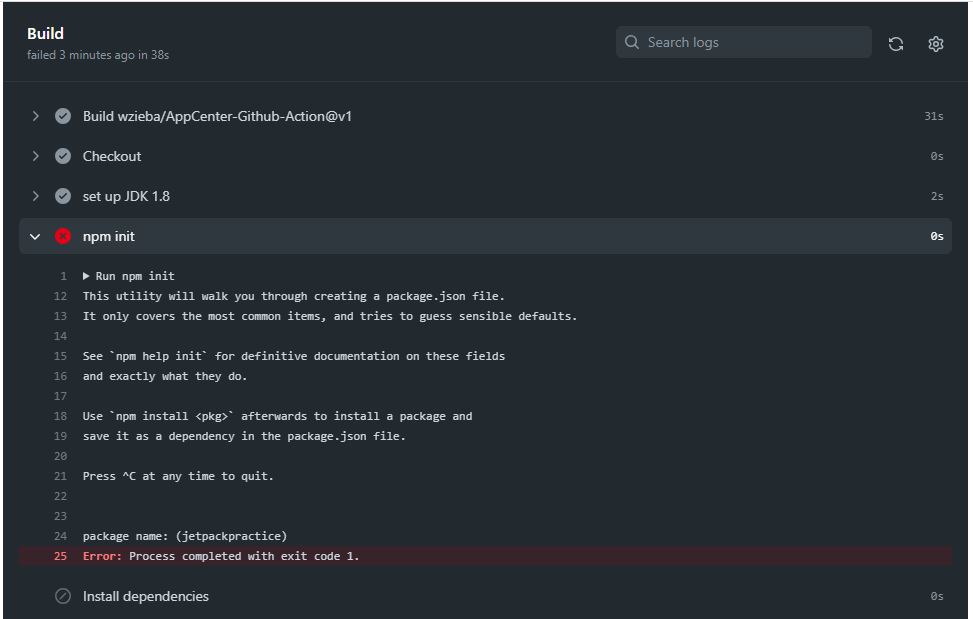Screen dimensions: 973x619
Task: Expand the Run npm init disclosure triangle
Action: tap(87, 276)
